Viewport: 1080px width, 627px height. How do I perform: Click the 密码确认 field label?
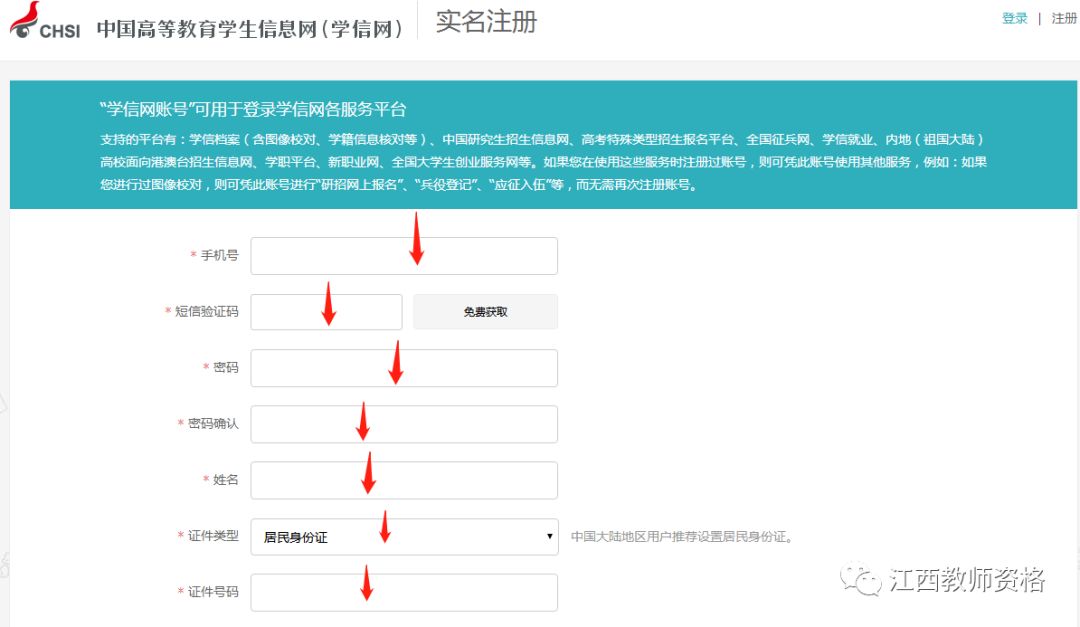(213, 423)
